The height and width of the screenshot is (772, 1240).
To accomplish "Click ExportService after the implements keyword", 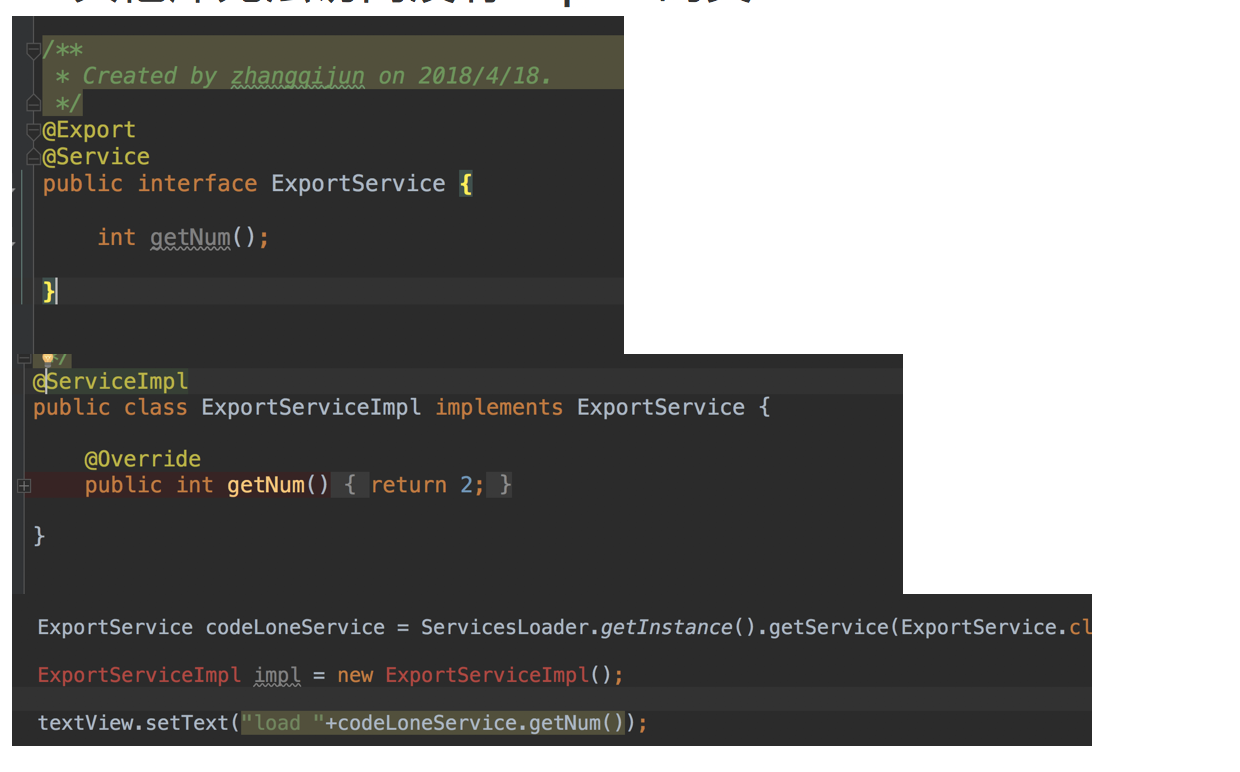I will (x=661, y=408).
